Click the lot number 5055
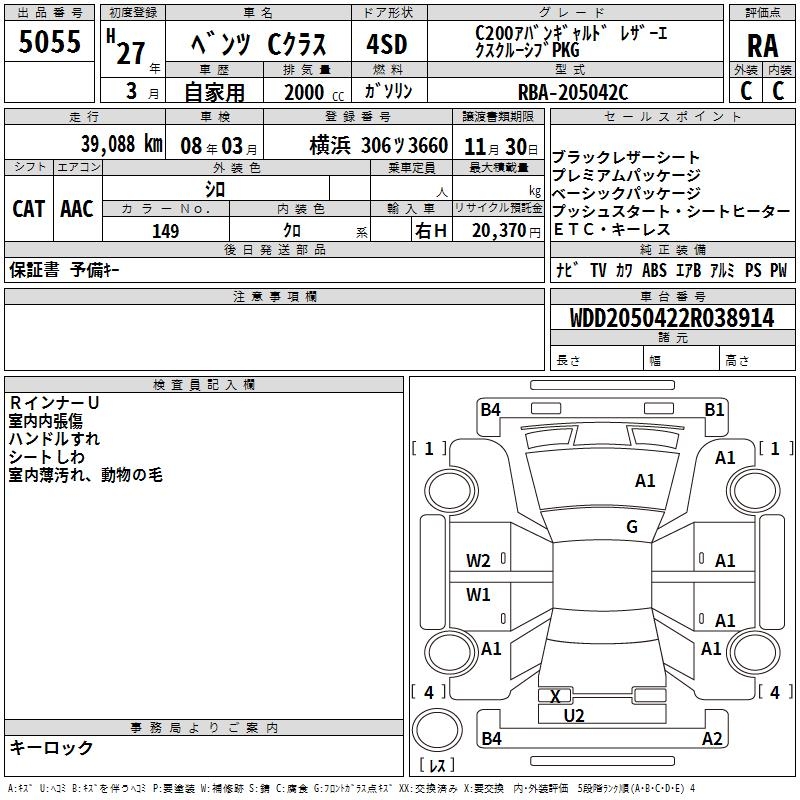Screen dimensions: 800x800 pos(50,42)
